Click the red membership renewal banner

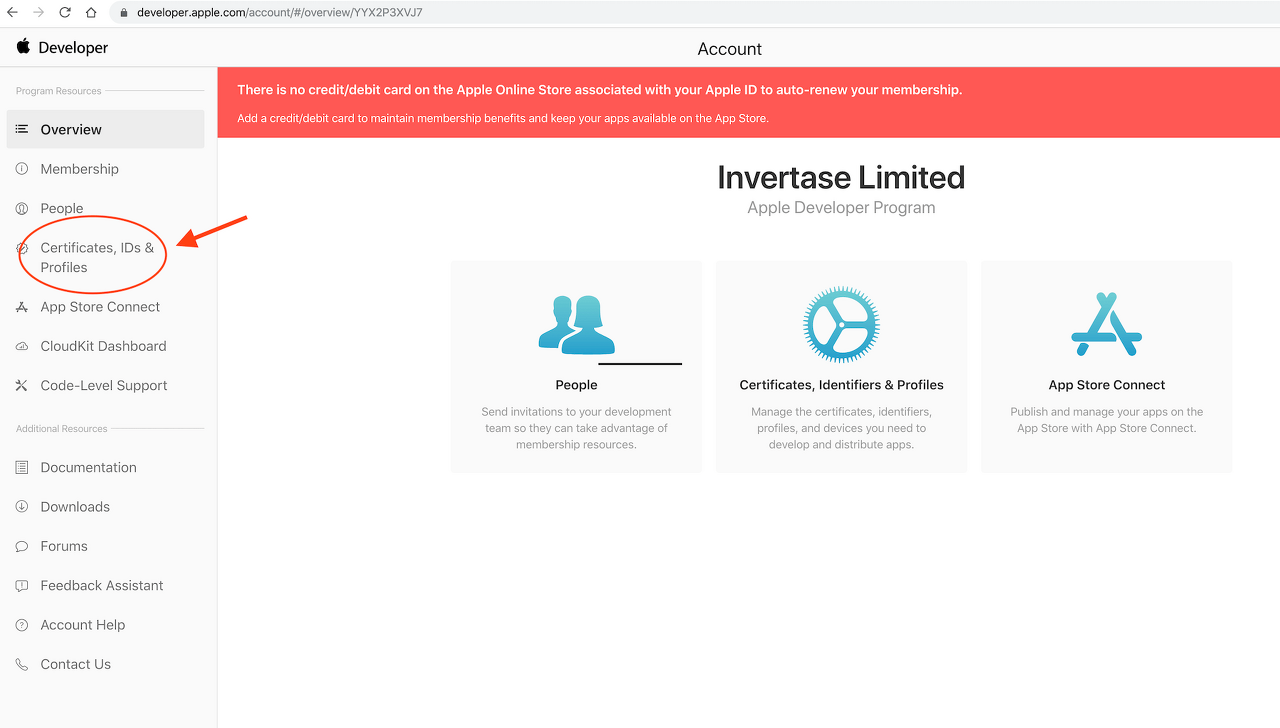pos(748,103)
